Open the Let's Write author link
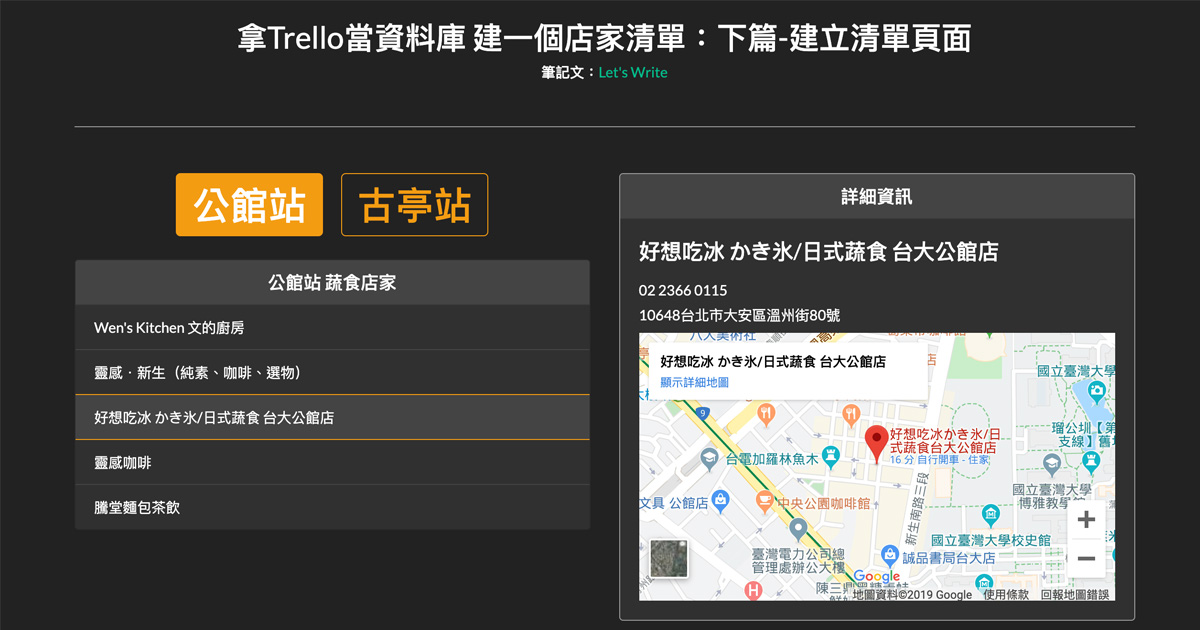The image size is (1200, 630). pos(631,72)
